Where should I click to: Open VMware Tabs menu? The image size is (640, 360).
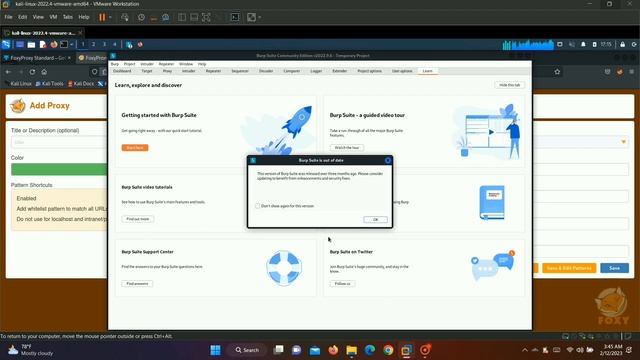coord(68,17)
